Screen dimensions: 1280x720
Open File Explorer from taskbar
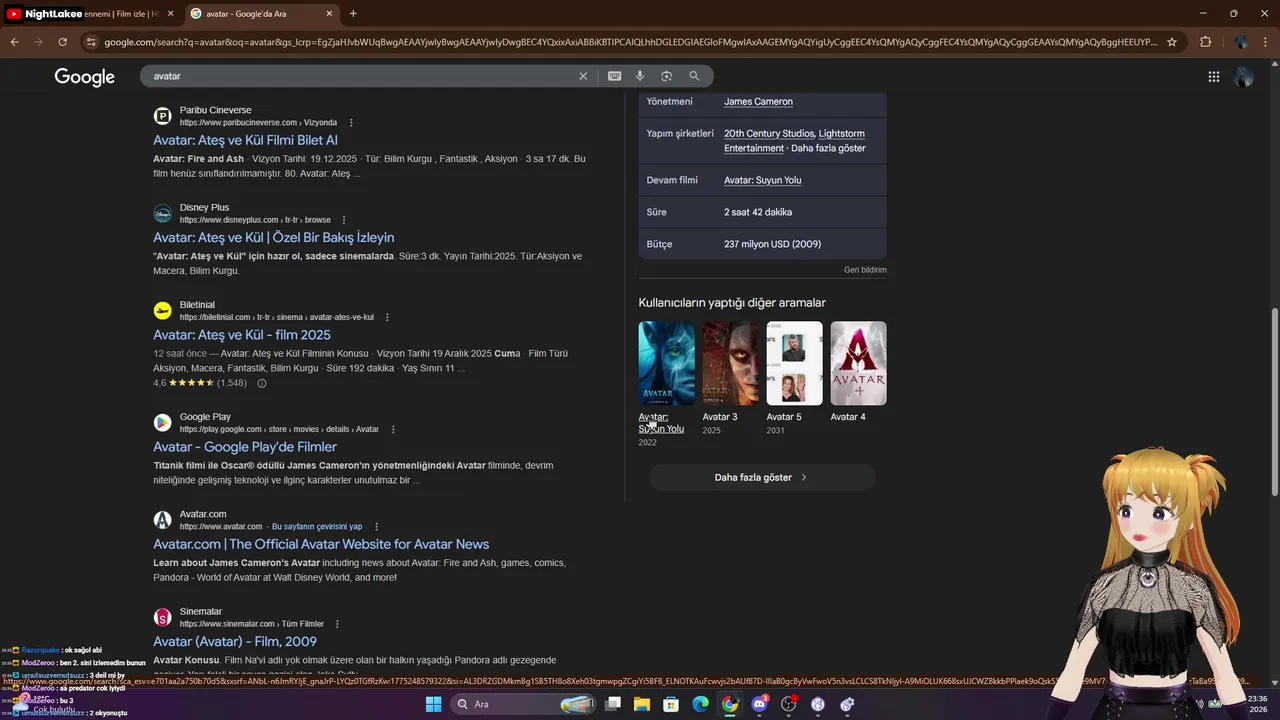(642, 704)
